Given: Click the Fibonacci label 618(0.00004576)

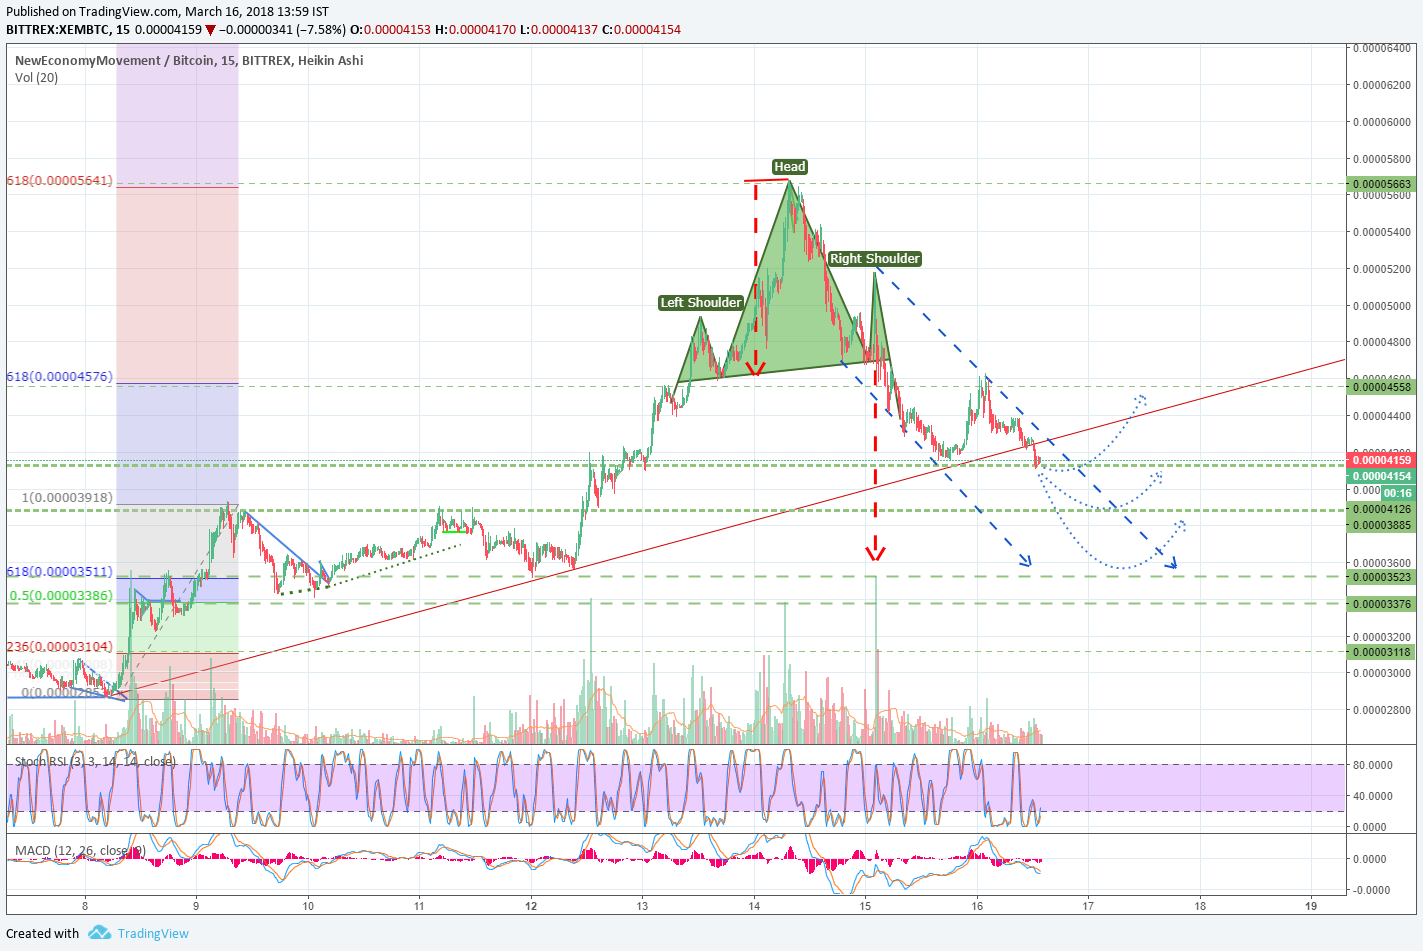Looking at the screenshot, I should click(x=60, y=377).
